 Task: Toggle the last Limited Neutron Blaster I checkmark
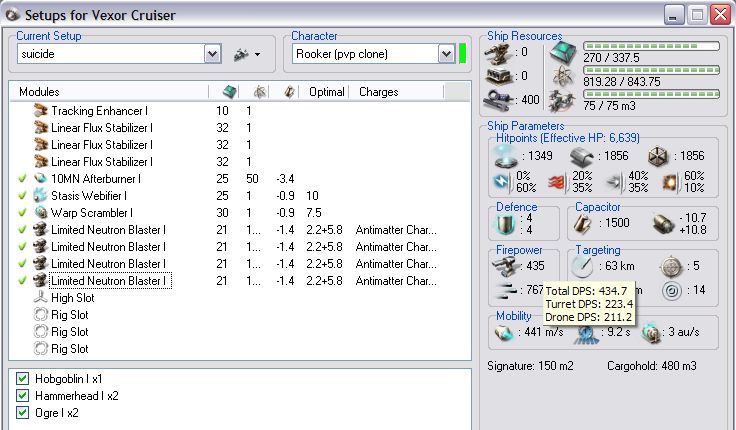(x=22, y=281)
